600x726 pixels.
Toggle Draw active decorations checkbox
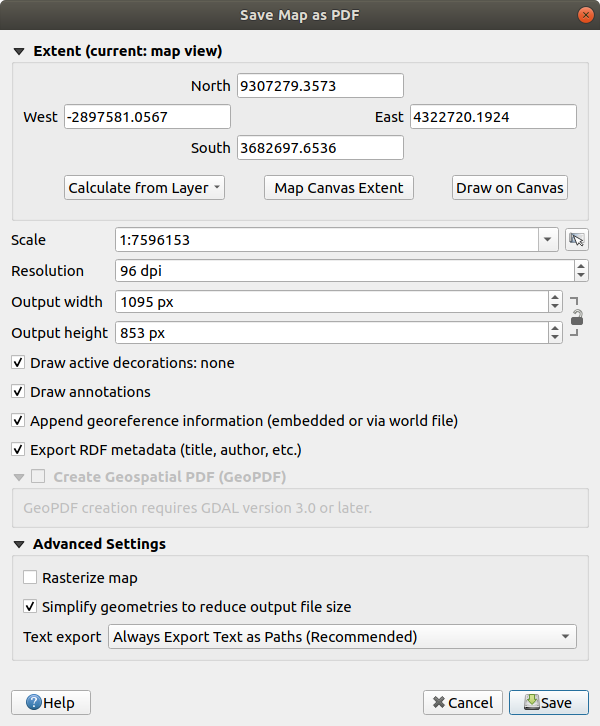pos(19,363)
